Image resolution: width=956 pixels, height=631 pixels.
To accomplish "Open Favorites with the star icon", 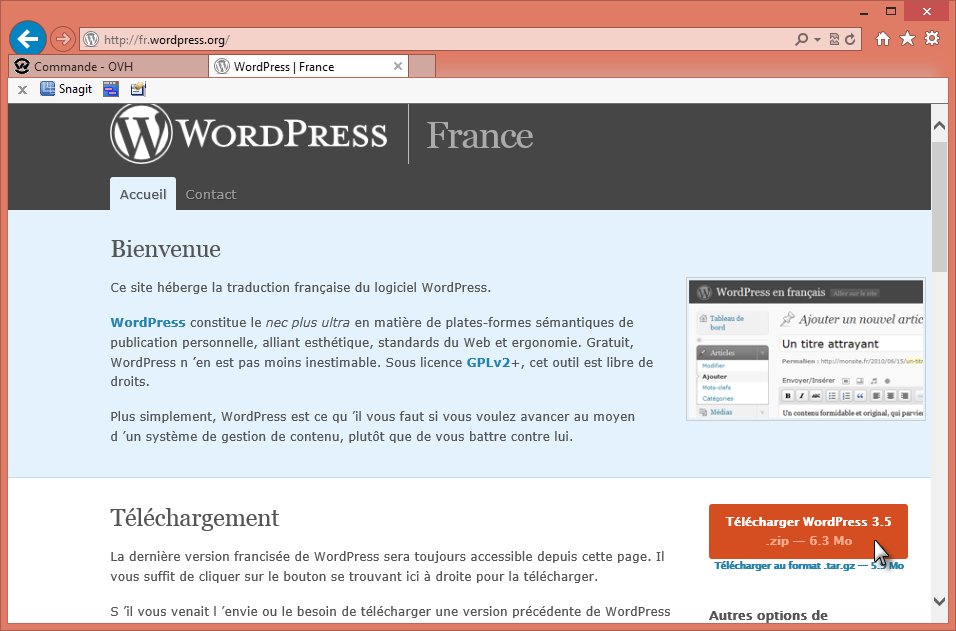I will tap(907, 39).
